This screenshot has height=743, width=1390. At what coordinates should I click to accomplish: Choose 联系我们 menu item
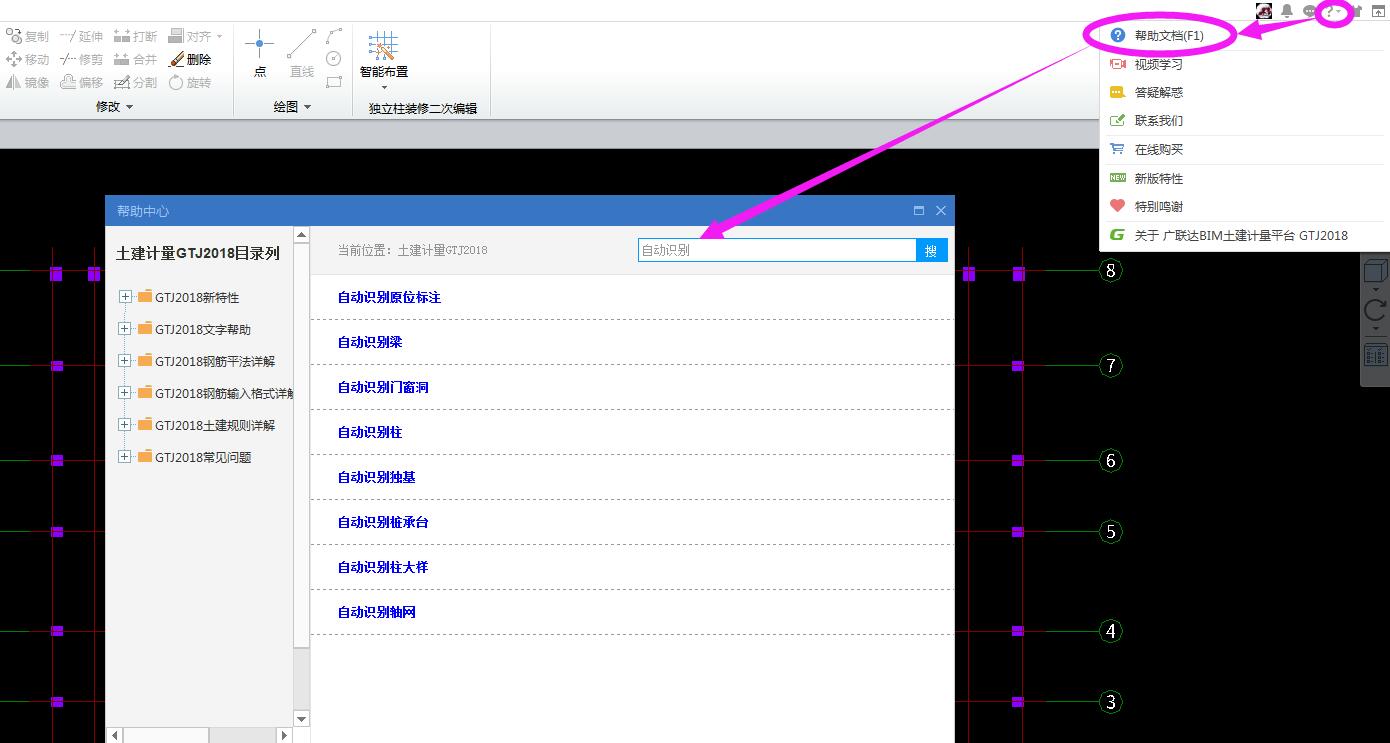pos(1244,120)
